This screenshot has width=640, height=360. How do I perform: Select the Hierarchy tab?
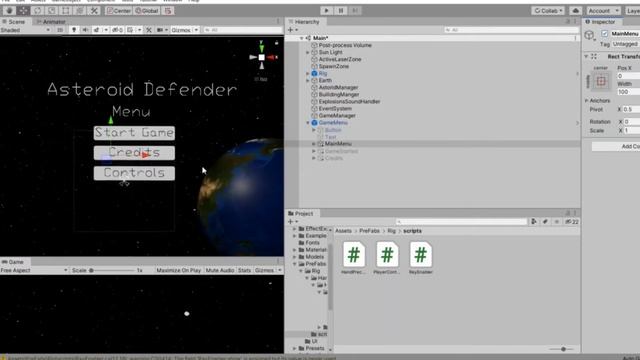pyautogui.click(x=304, y=22)
